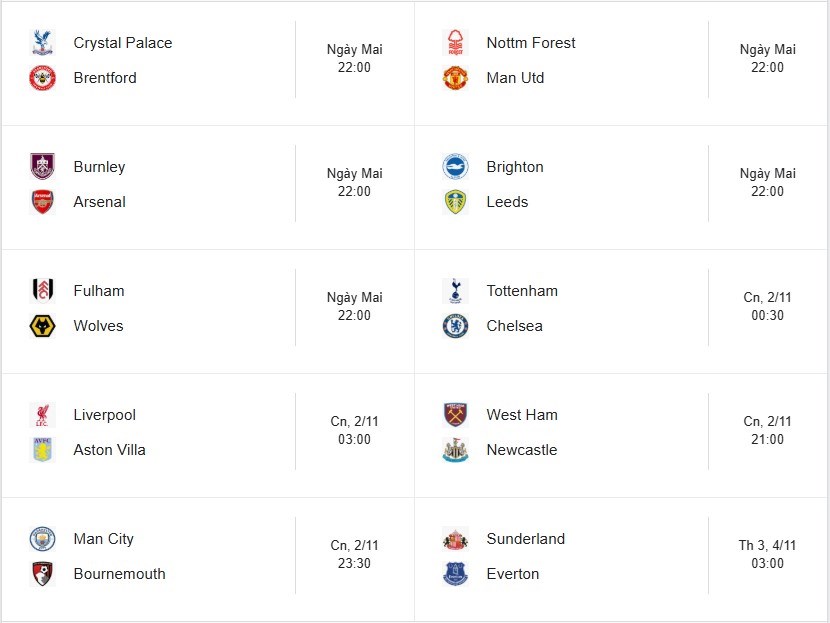
Task: Click the Tottenham team name
Action: [521, 291]
